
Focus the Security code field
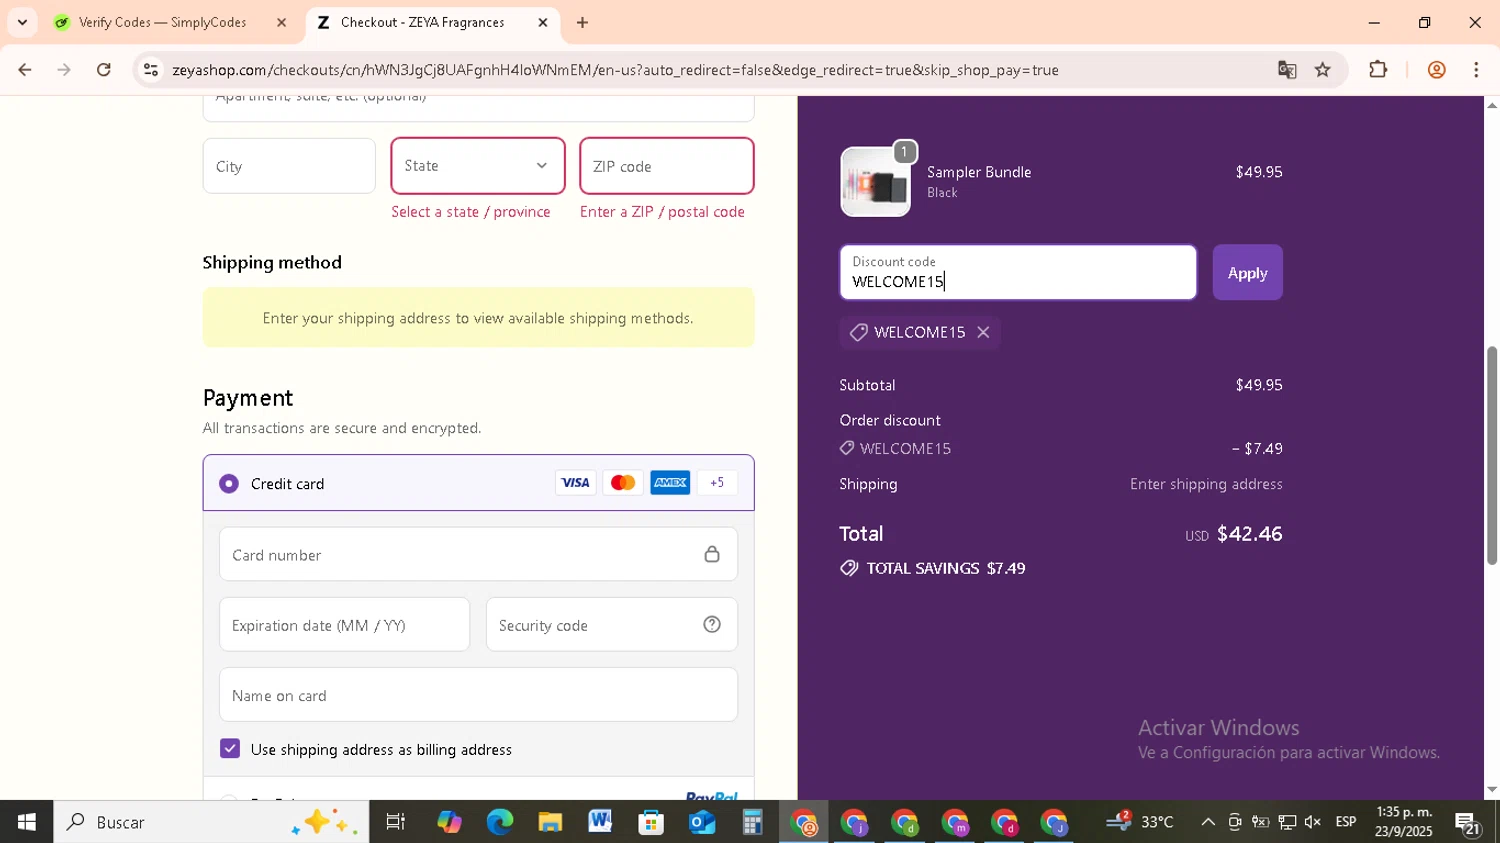point(612,625)
